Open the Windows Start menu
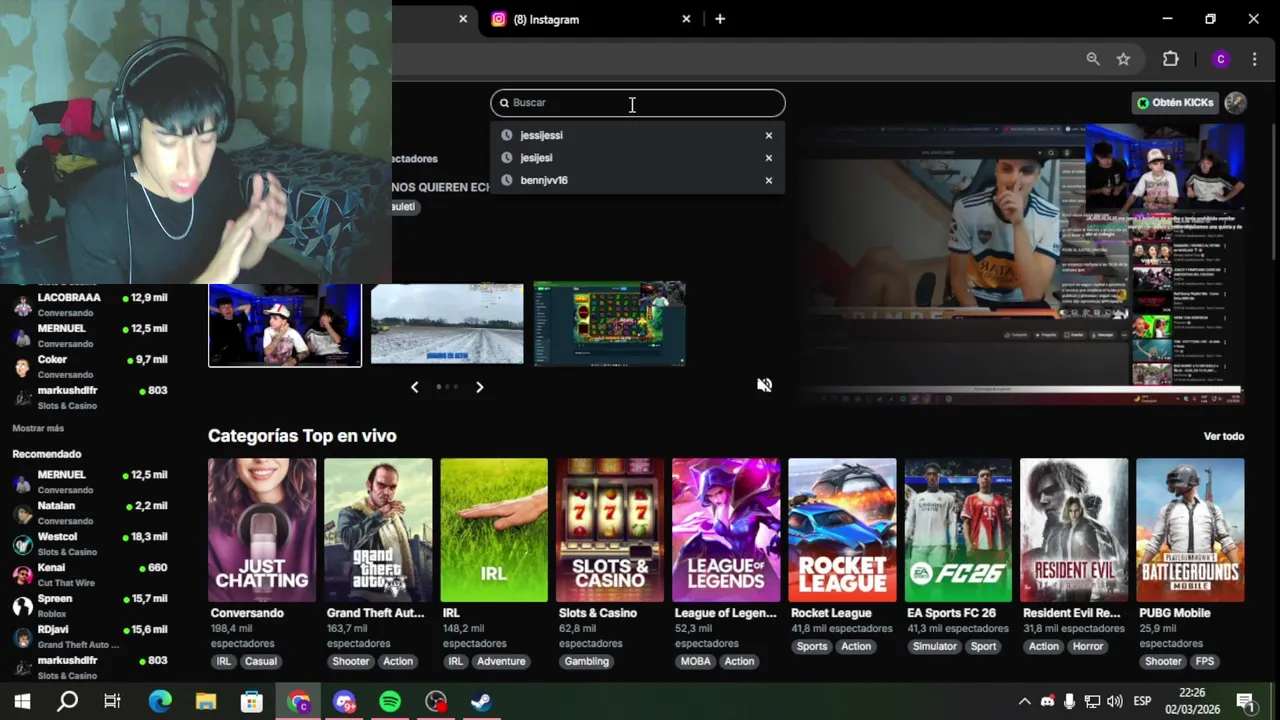The width and height of the screenshot is (1280, 720). [22, 702]
